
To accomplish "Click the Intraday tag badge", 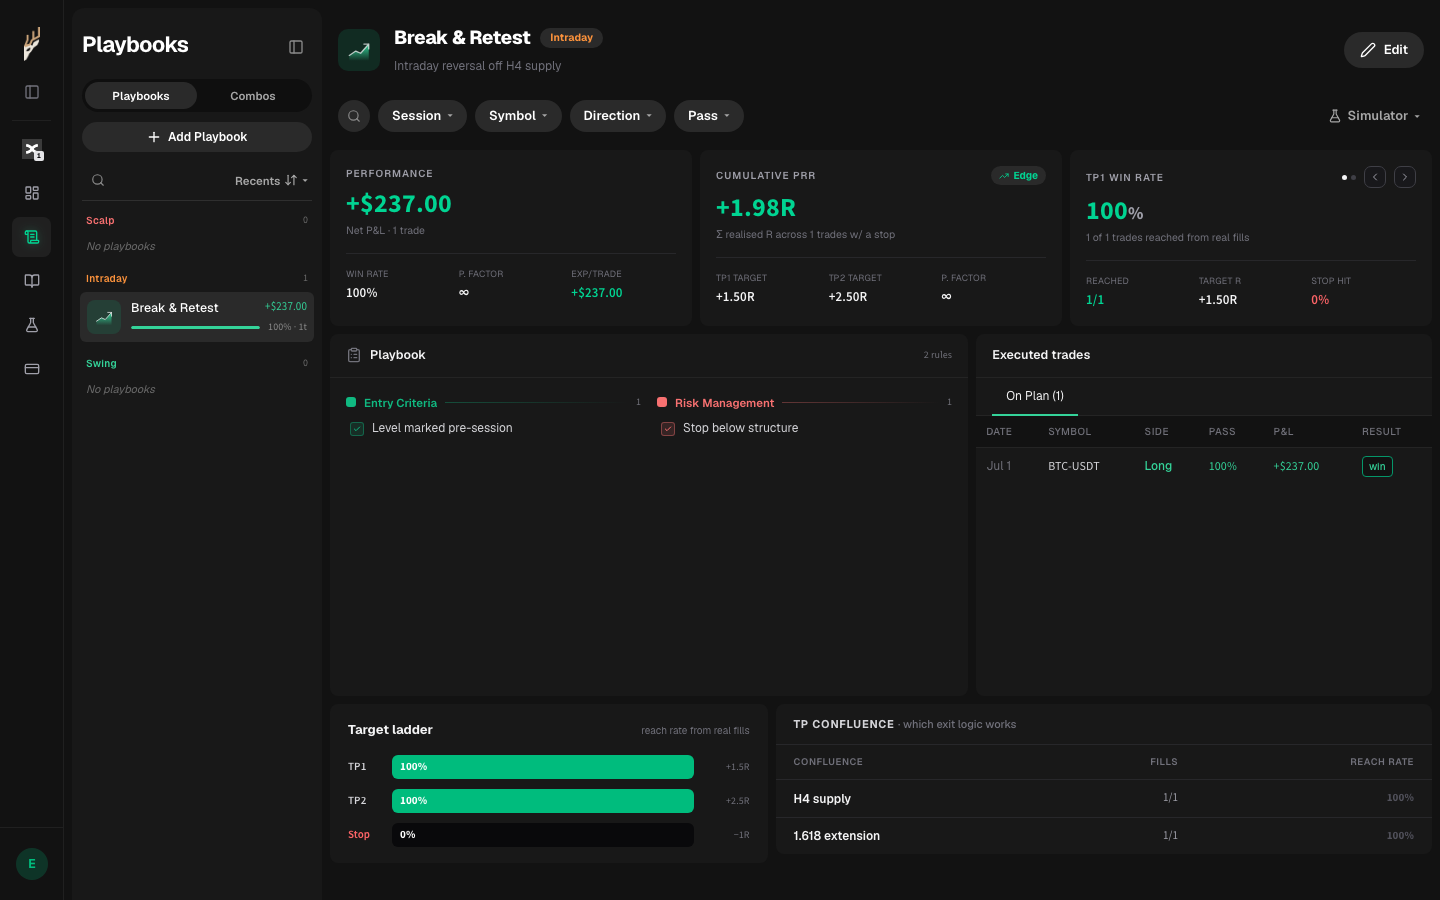I will tap(571, 38).
